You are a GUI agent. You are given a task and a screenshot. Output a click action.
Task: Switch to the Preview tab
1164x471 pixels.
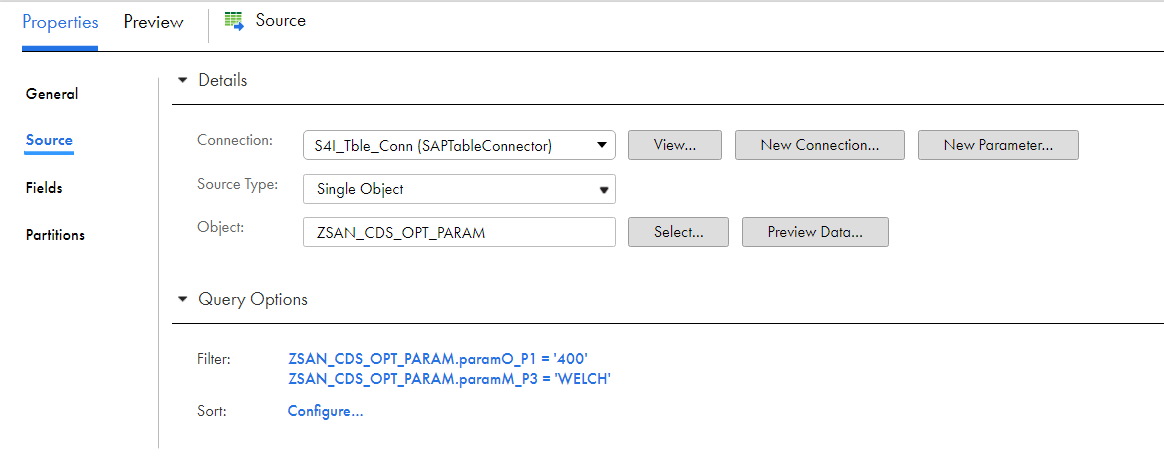[154, 22]
